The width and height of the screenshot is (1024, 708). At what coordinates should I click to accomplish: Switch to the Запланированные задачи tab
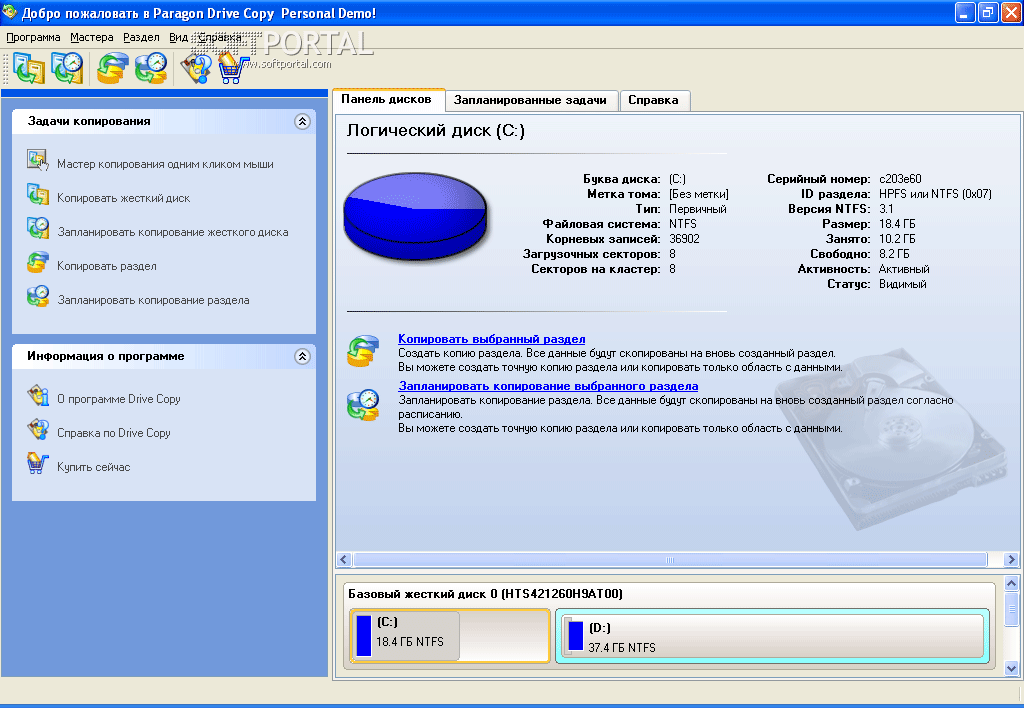point(530,101)
